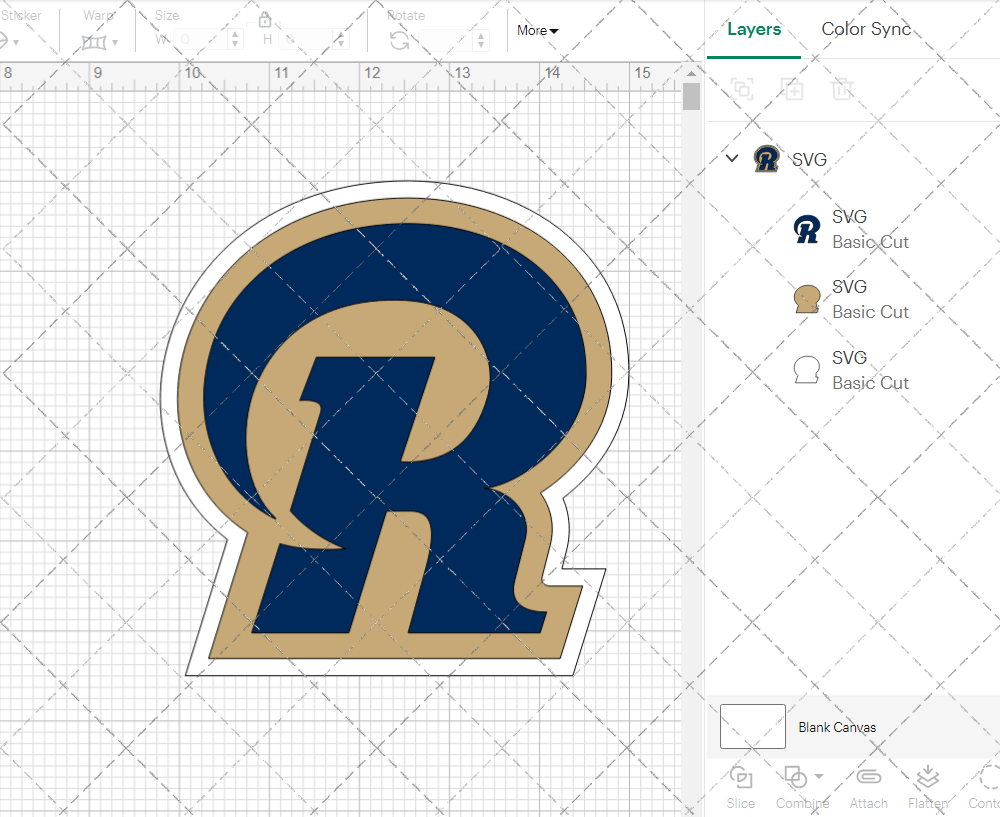Click the tan shape layer thumbnail
The height and width of the screenshot is (817, 1000).
tap(807, 299)
